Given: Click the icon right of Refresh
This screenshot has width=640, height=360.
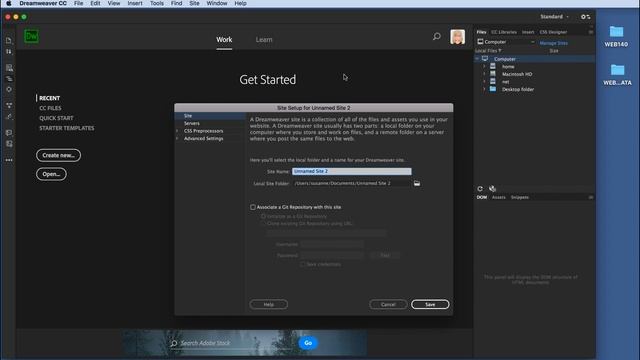Looking at the screenshot, I should [492, 189].
